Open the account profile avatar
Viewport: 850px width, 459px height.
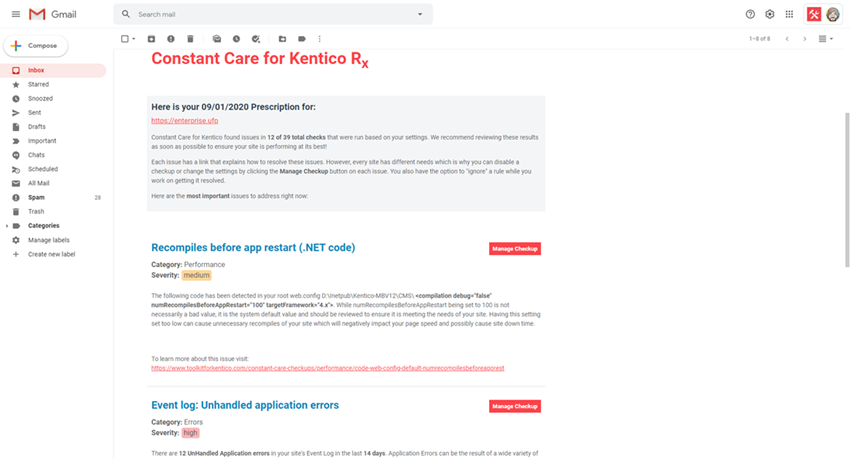833,14
